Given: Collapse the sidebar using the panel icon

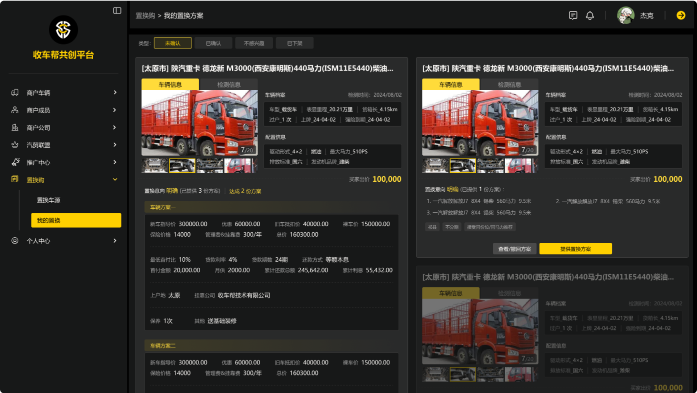Looking at the screenshot, I should click(117, 10).
